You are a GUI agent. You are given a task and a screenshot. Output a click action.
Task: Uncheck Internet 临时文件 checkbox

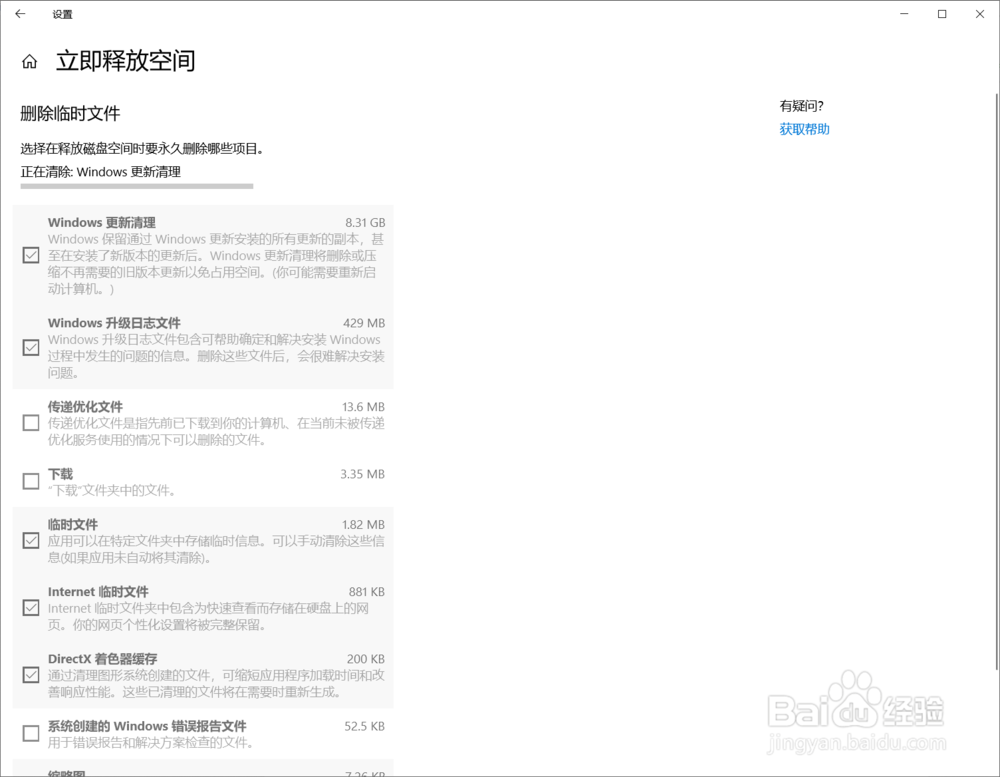point(31,607)
